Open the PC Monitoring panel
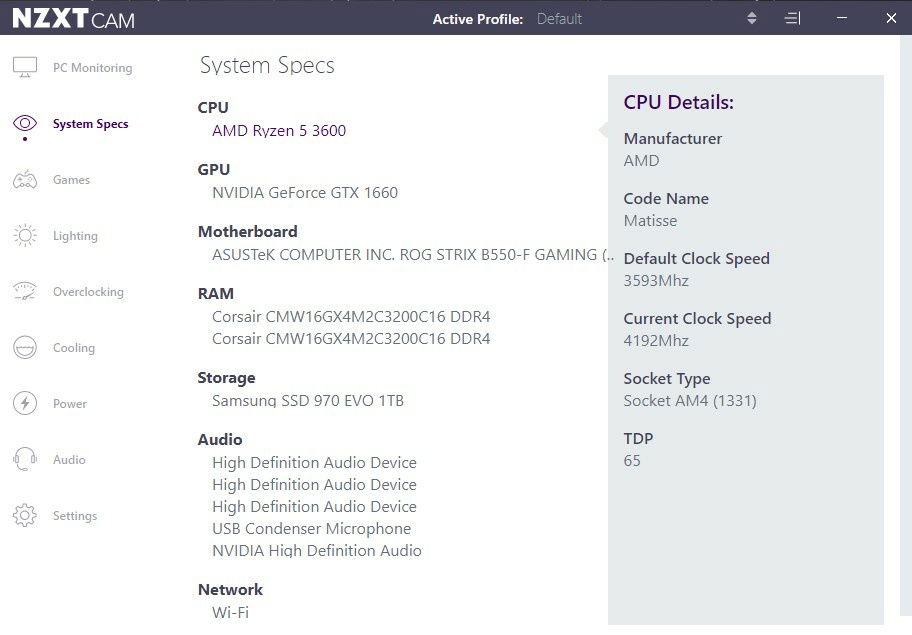The width and height of the screenshot is (912, 635). coord(93,67)
